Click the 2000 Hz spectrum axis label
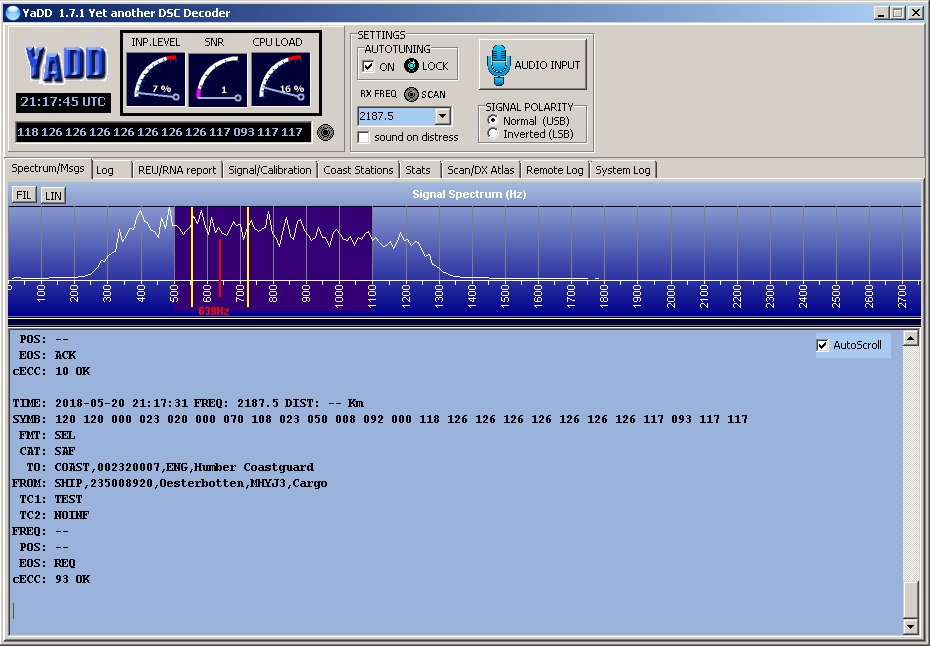930x646 pixels. [x=670, y=295]
